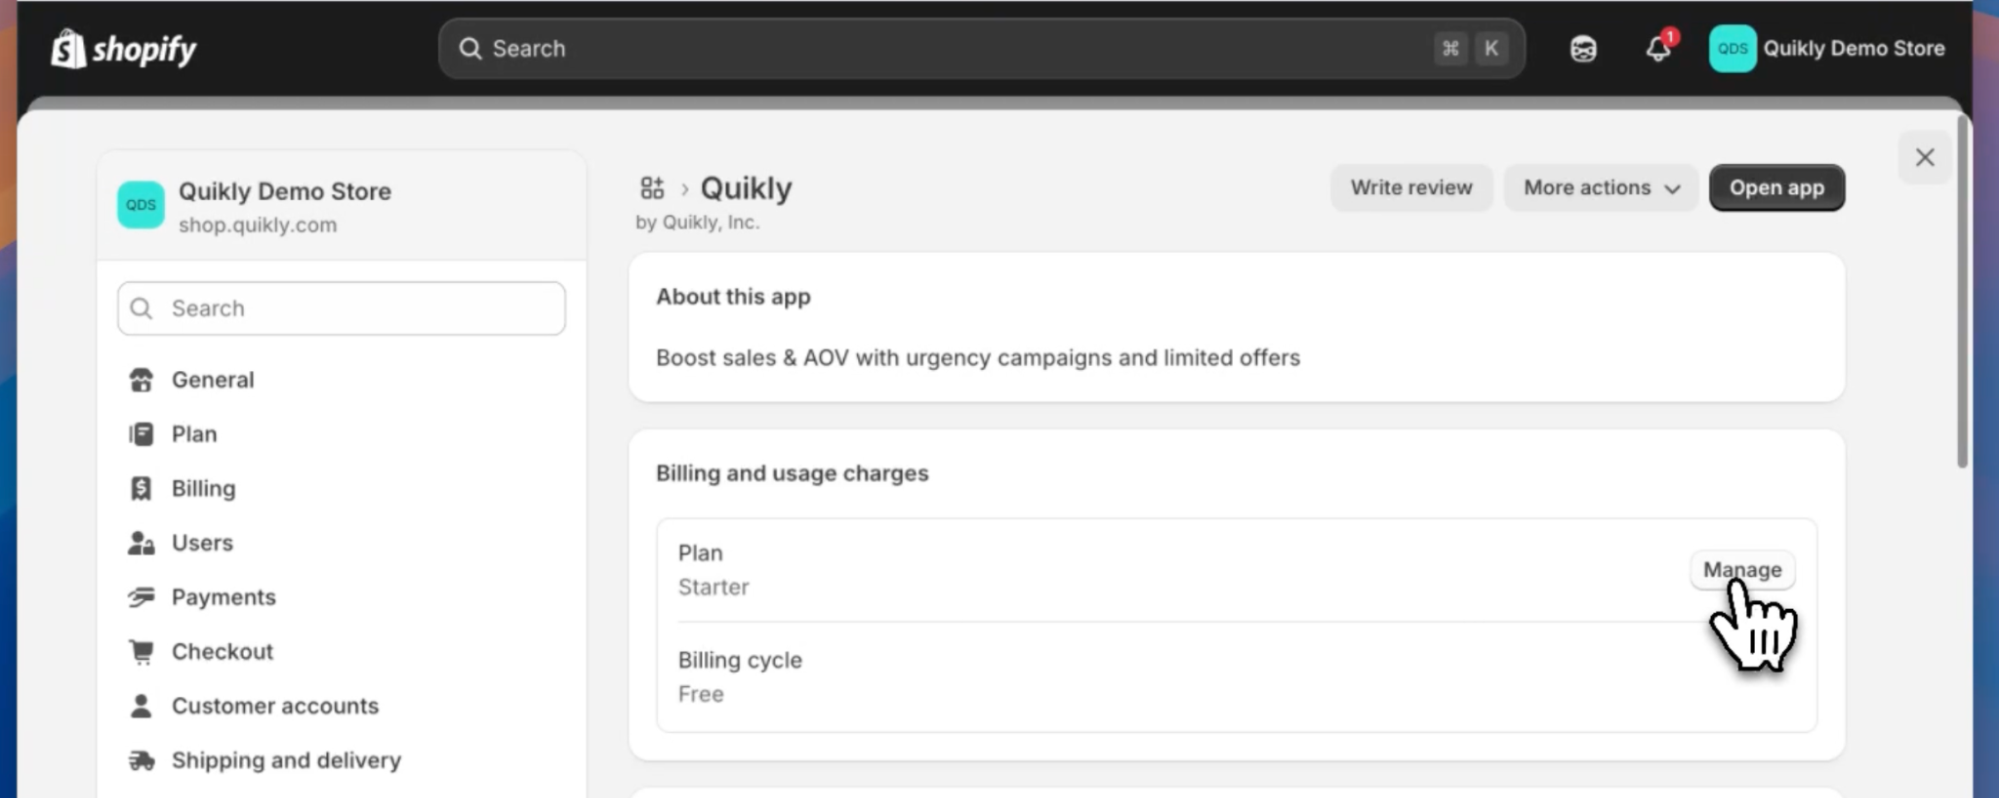
Task: Click the Quikly app title
Action: tap(746, 188)
